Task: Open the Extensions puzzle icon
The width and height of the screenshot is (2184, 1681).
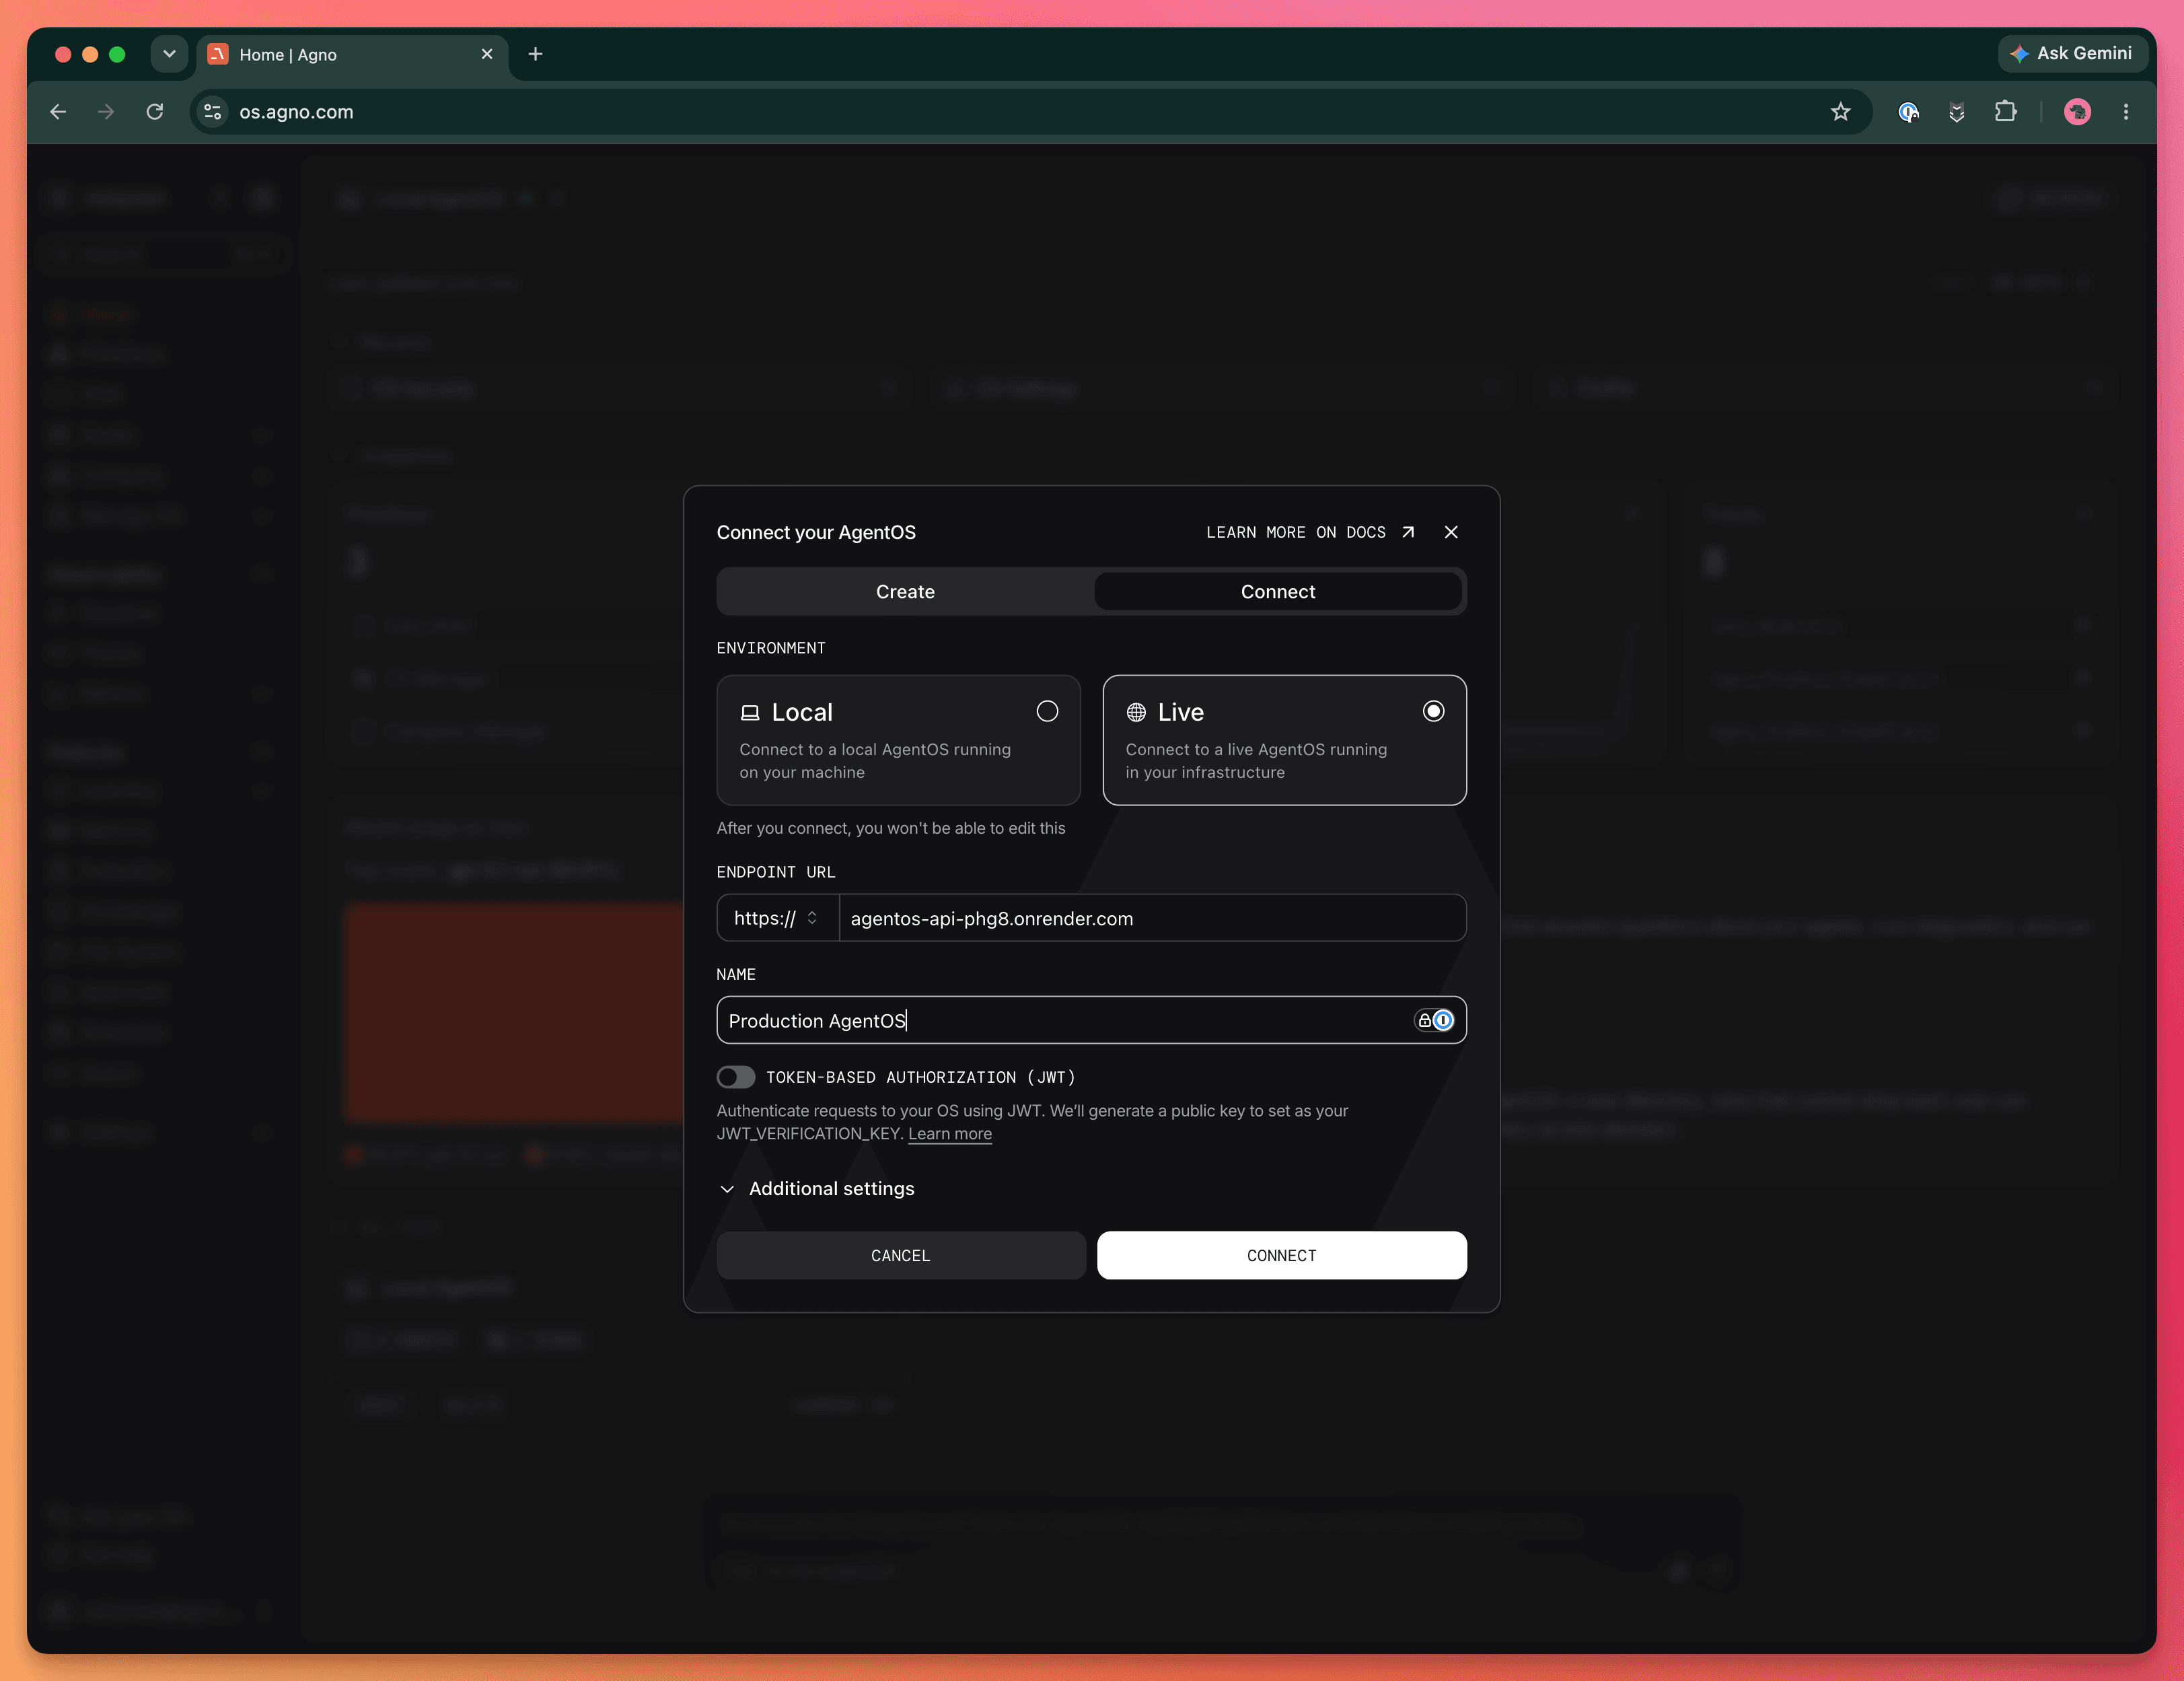Action: [2005, 112]
